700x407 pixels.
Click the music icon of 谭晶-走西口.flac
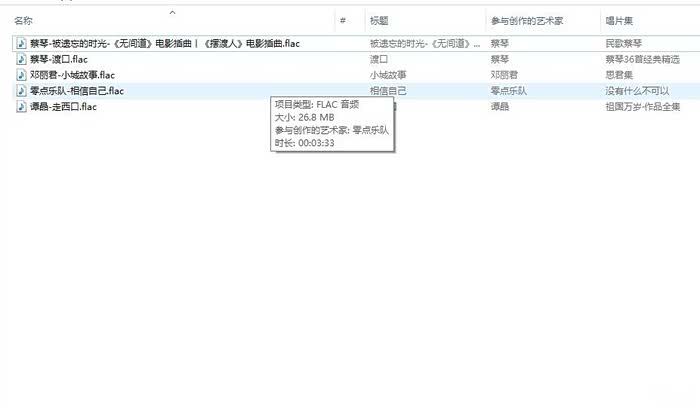pyautogui.click(x=21, y=106)
